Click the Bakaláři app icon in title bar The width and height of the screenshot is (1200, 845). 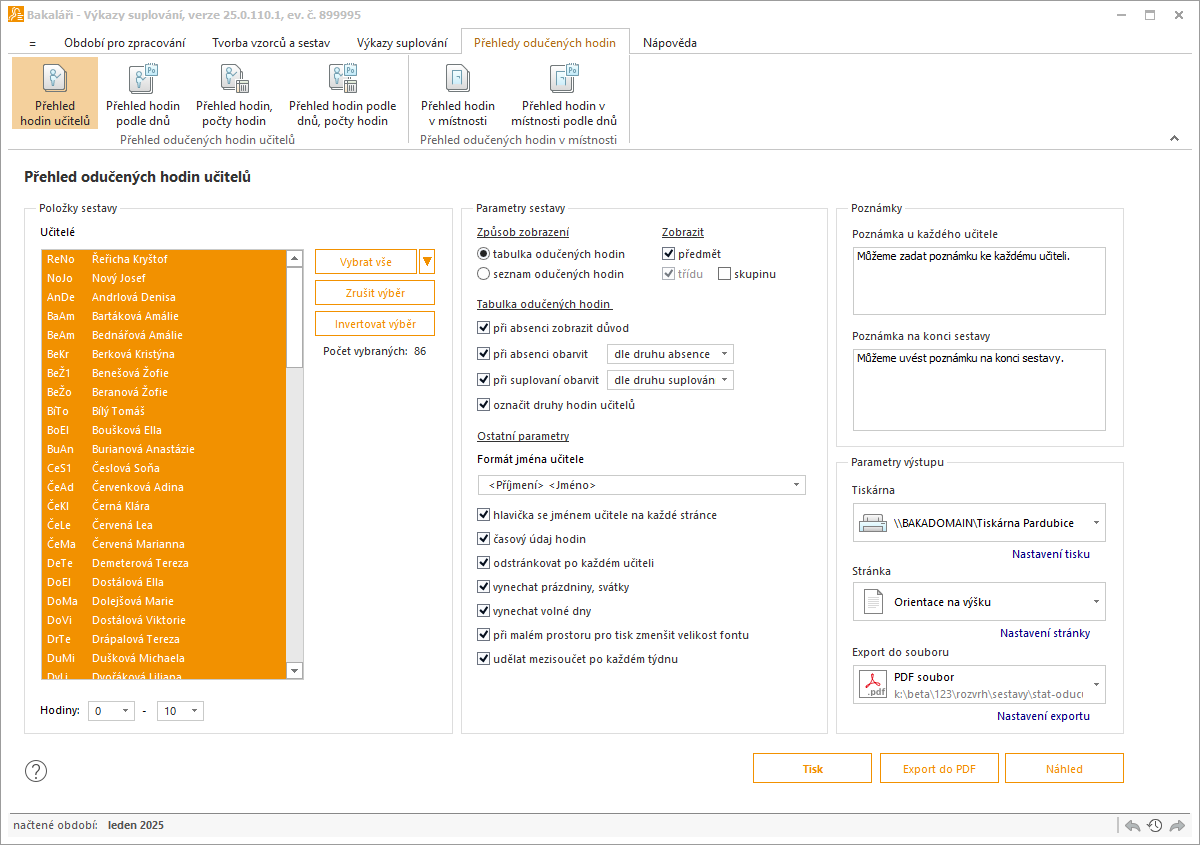(16, 15)
